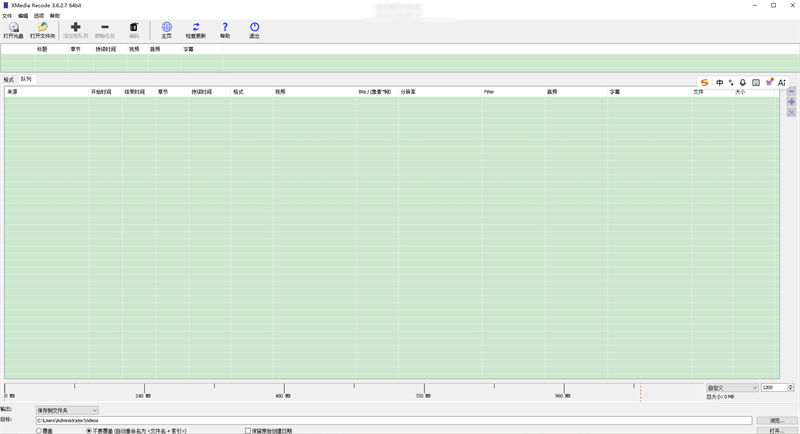Switch to the 格式 (Format) tab
The width and height of the screenshot is (800, 434).
9,79
